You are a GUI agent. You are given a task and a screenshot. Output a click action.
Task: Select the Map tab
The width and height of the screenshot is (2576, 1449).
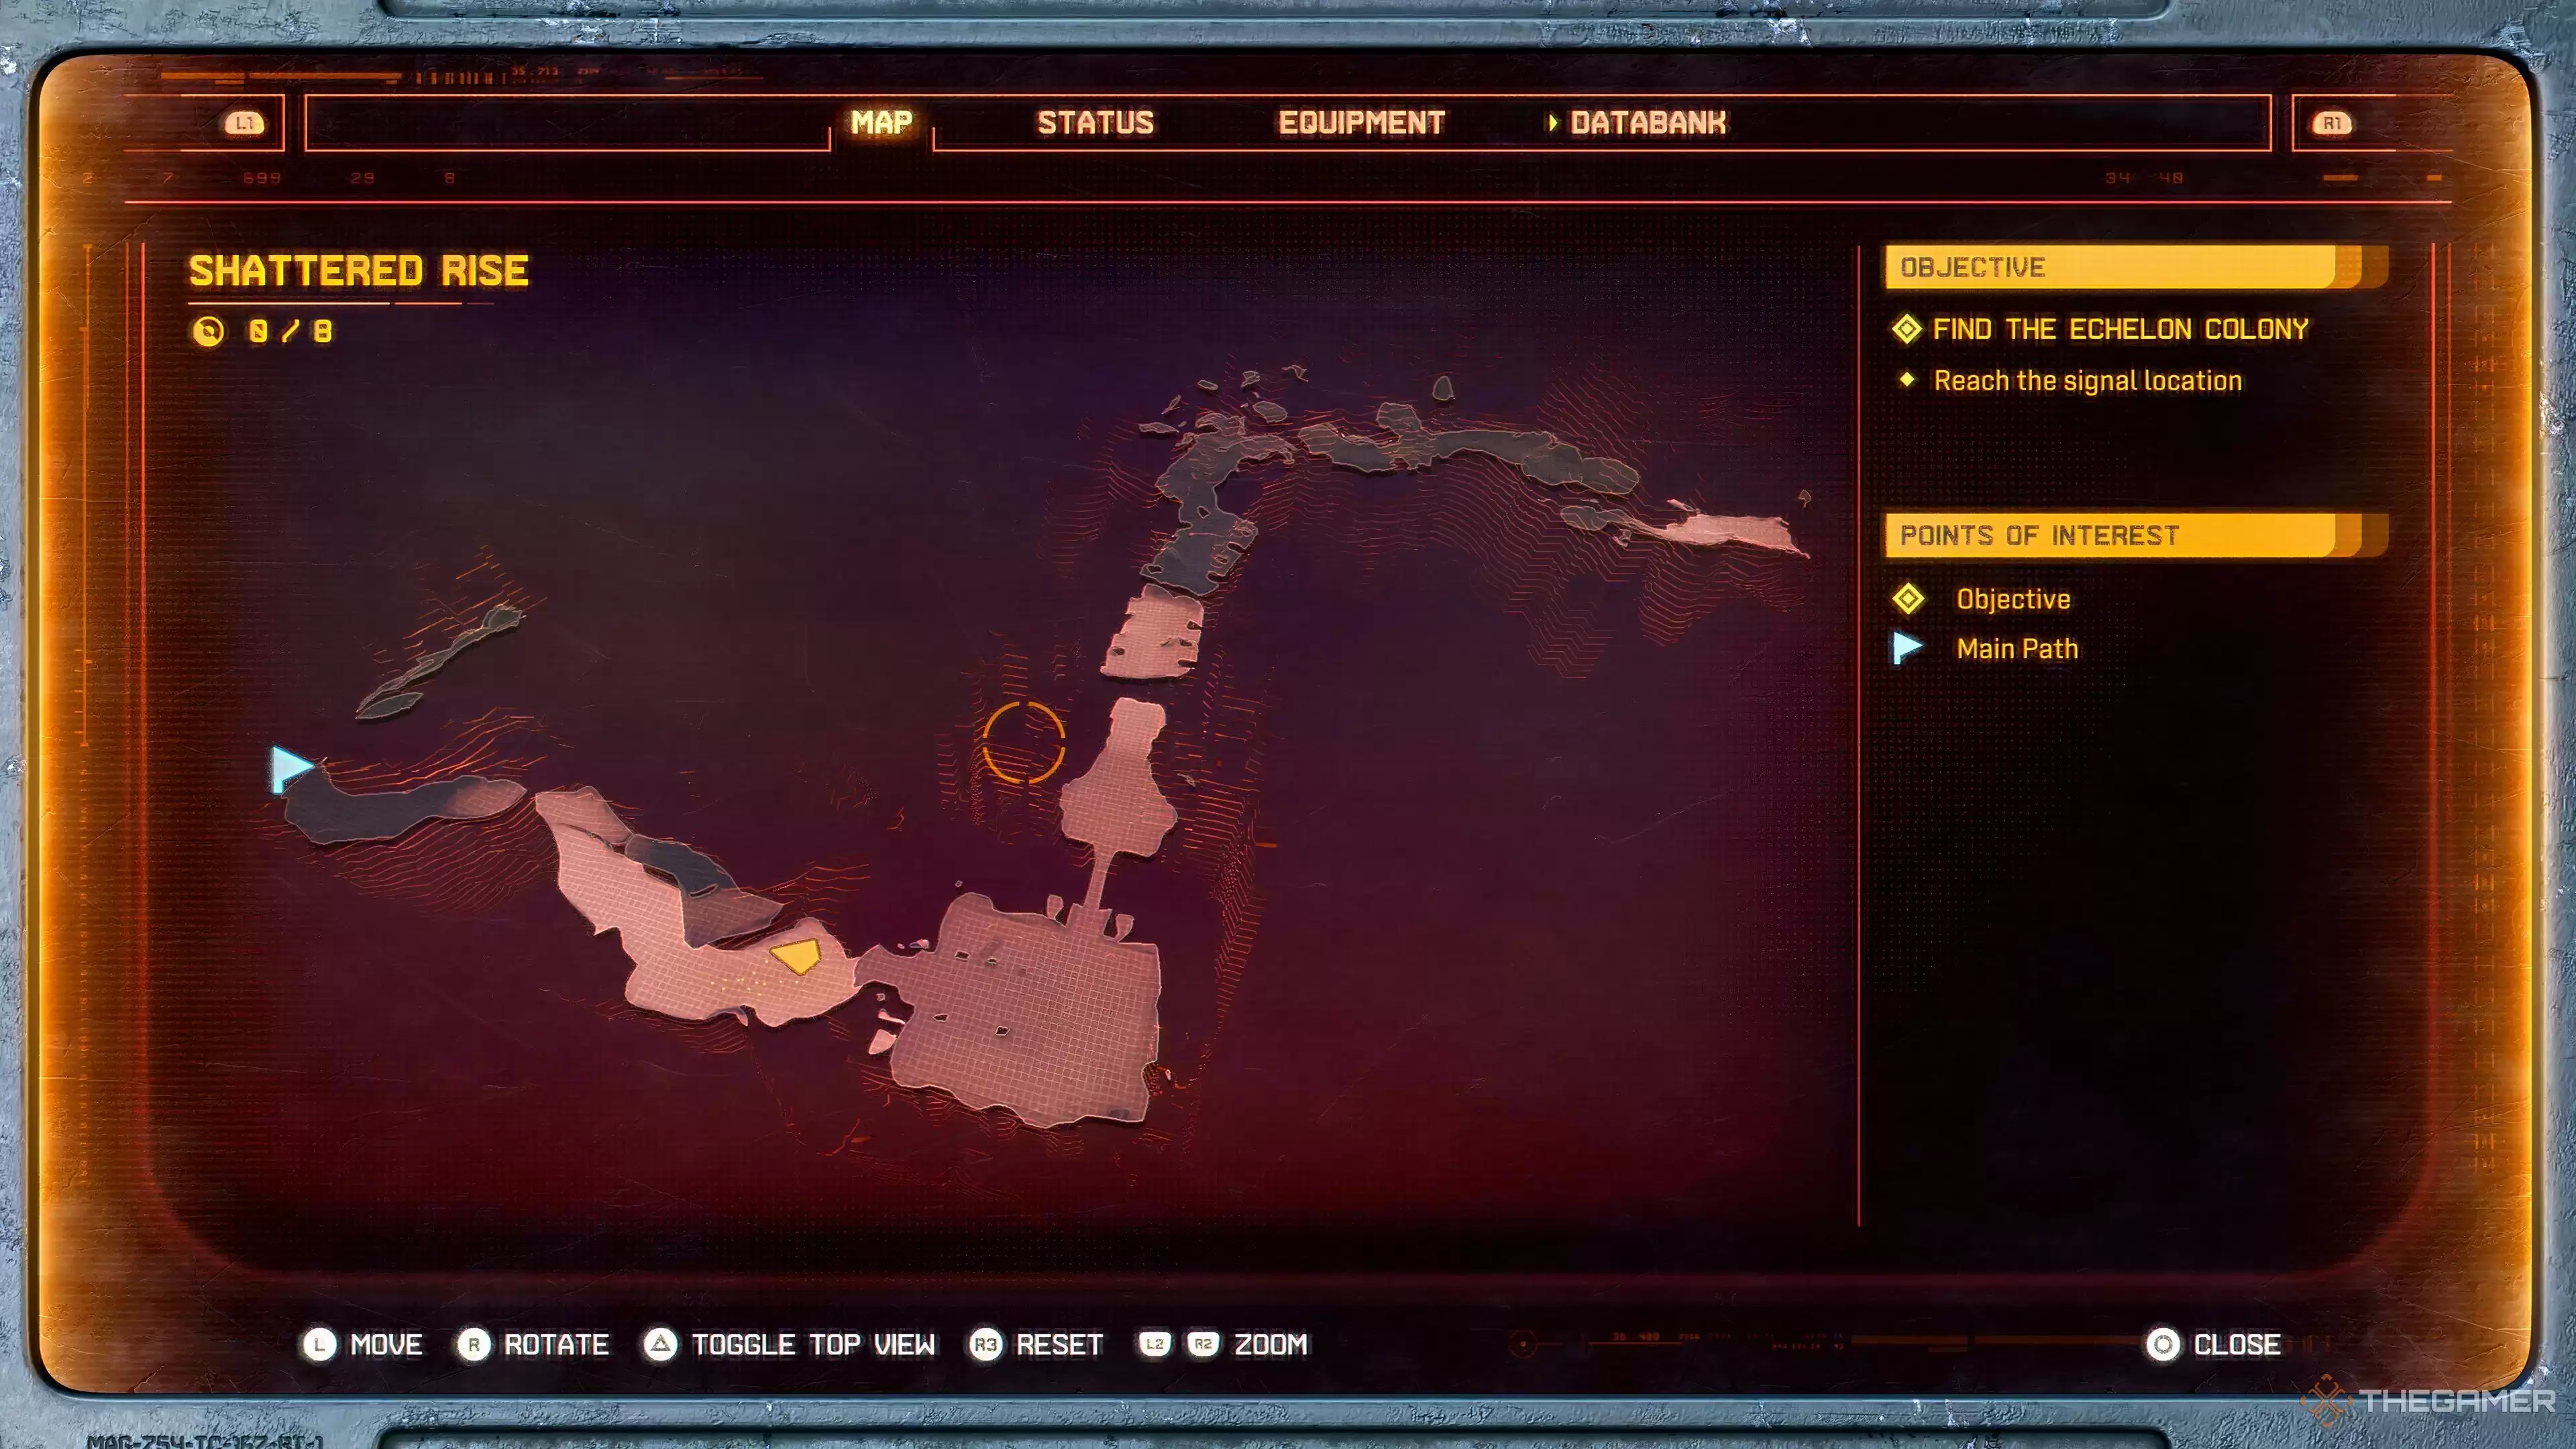[881, 123]
